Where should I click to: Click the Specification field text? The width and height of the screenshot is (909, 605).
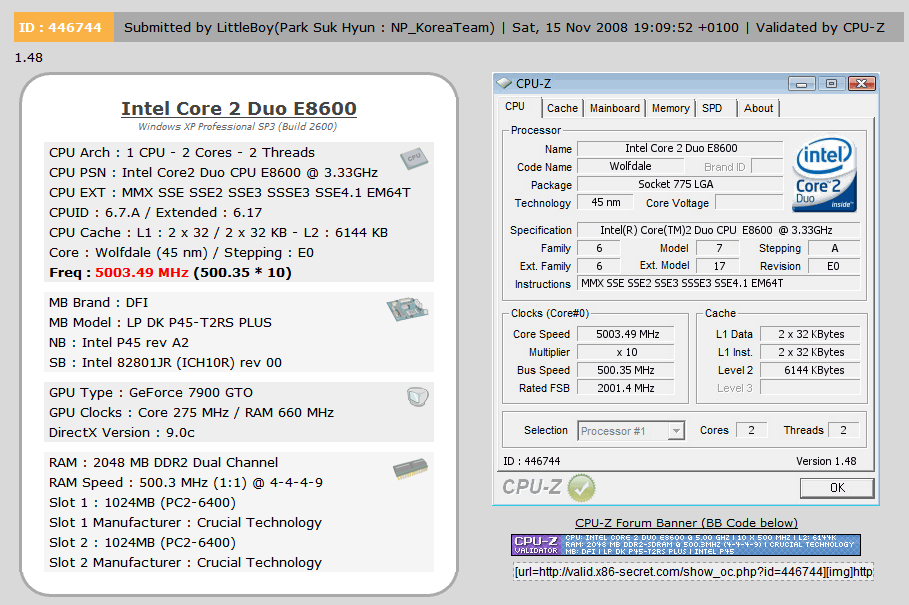pyautogui.click(x=719, y=230)
